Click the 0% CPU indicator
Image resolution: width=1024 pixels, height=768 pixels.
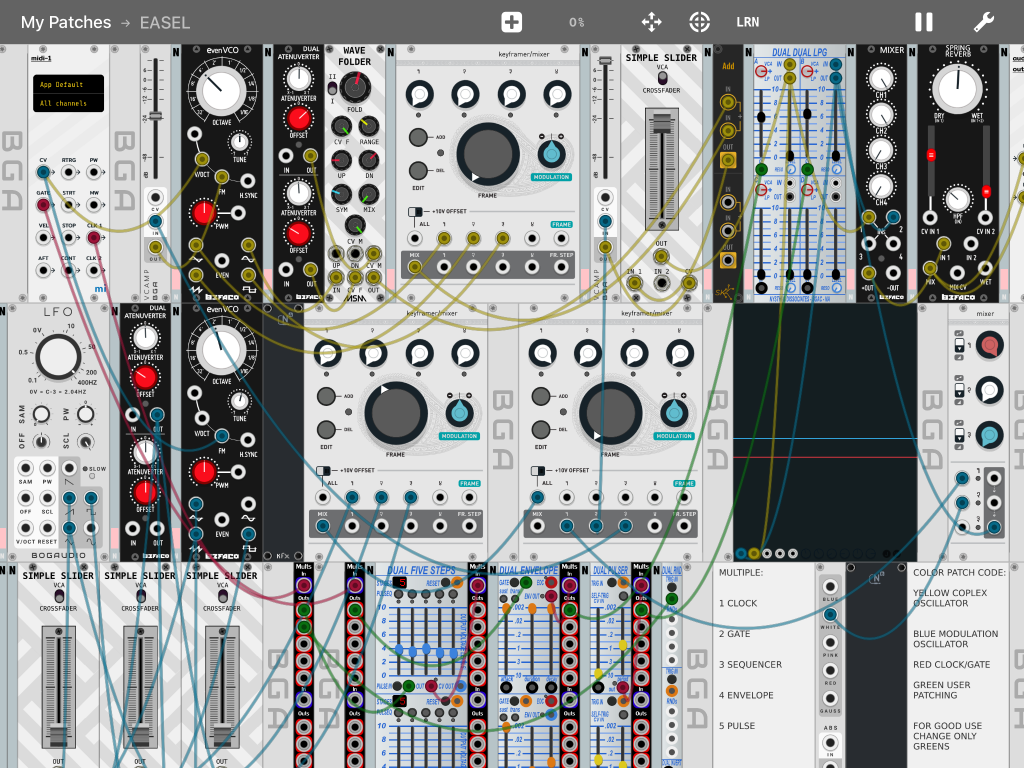click(576, 22)
